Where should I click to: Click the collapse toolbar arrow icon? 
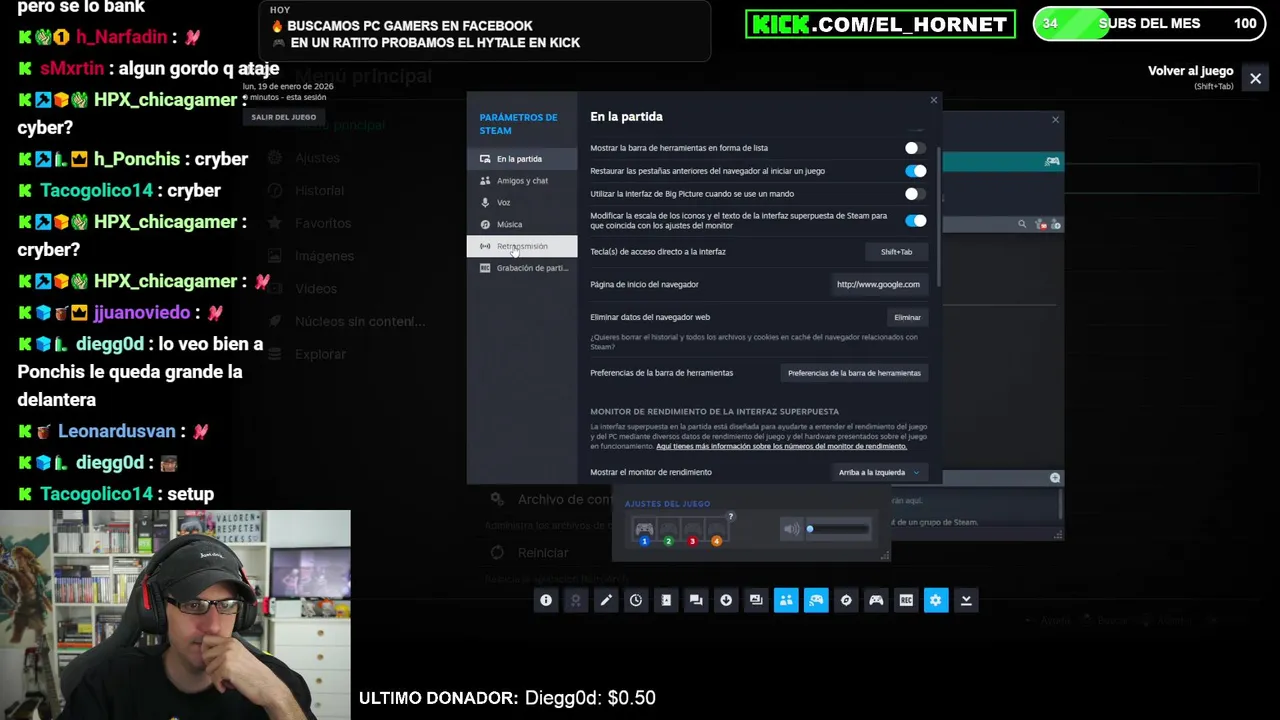pyautogui.click(x=966, y=600)
